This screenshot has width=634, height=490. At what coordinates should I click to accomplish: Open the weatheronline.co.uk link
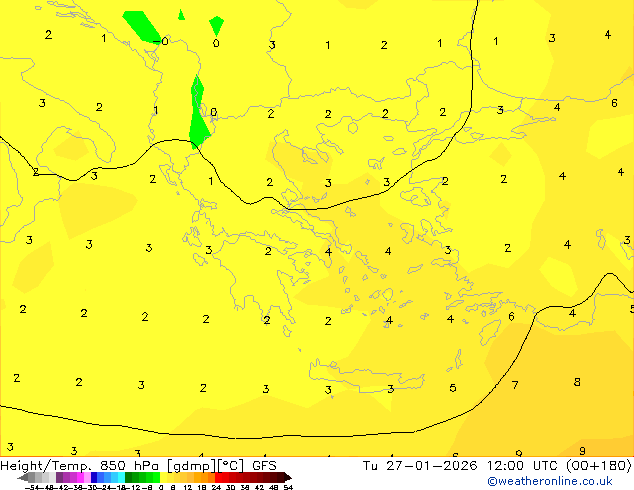point(550,481)
